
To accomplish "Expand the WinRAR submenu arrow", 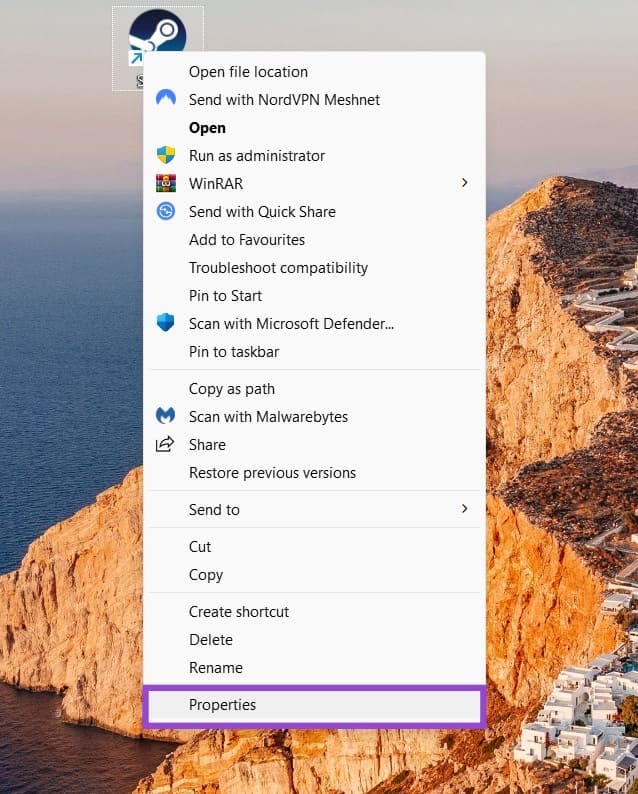I will 464,183.
